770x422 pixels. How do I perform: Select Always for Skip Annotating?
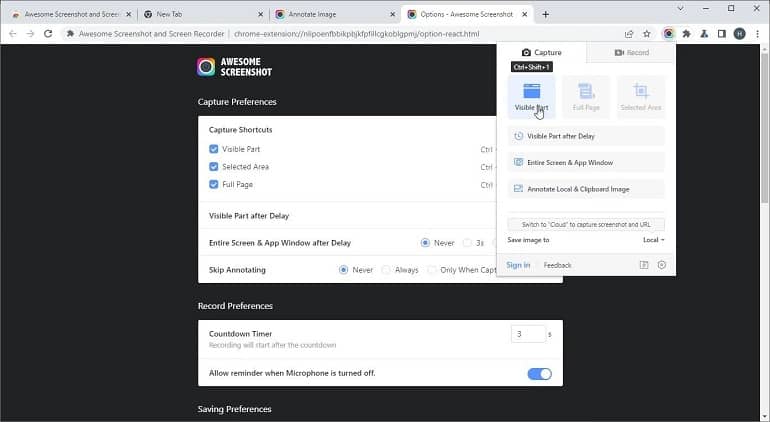[x=386, y=270]
